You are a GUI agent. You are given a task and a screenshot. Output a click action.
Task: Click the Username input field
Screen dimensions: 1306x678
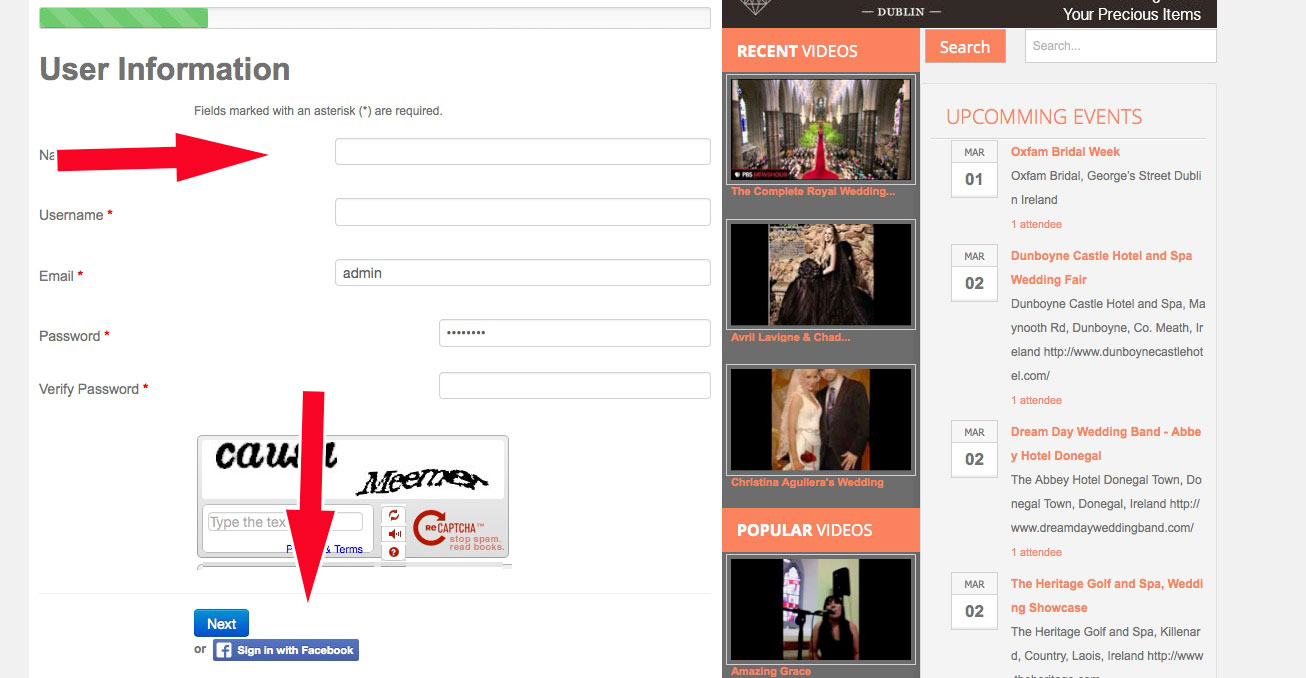522,212
